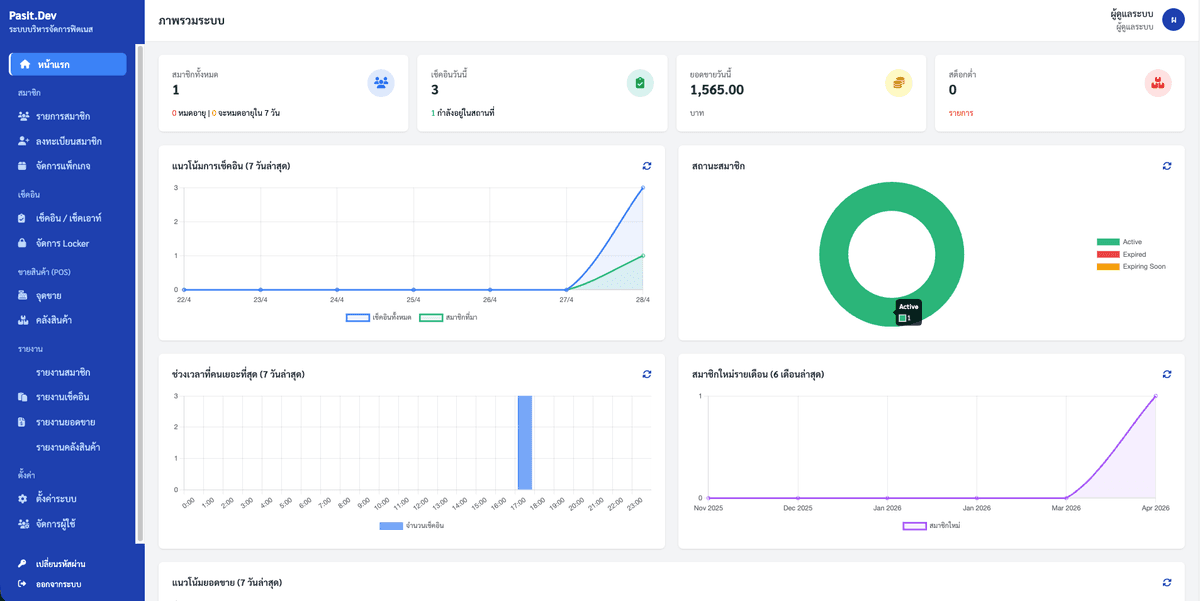1200x601 pixels.
Task: Click the home icon beside หน้าแรก
Action: point(25,64)
